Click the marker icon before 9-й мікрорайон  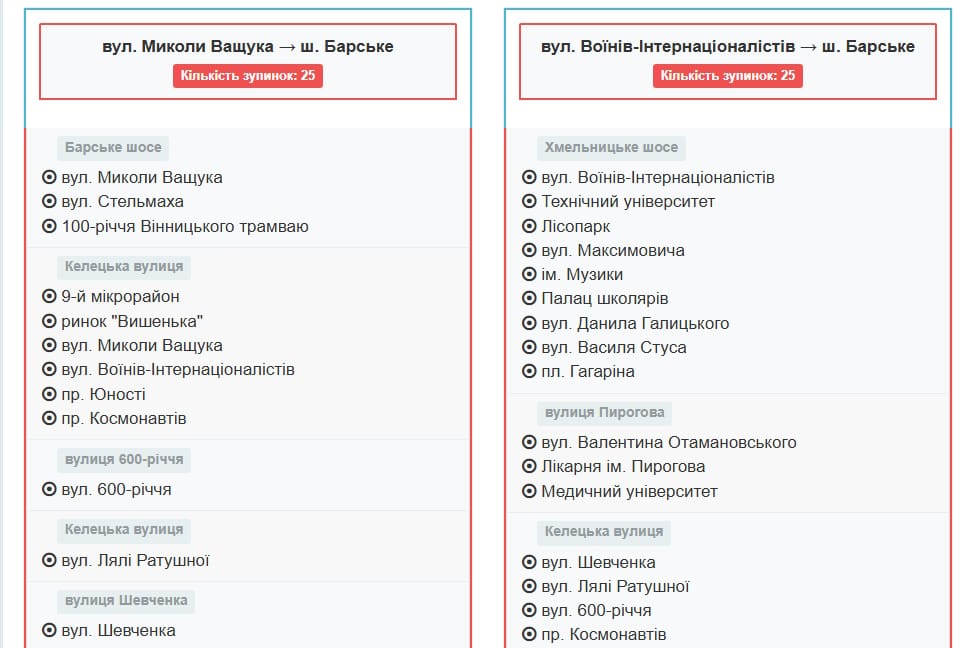pos(49,297)
